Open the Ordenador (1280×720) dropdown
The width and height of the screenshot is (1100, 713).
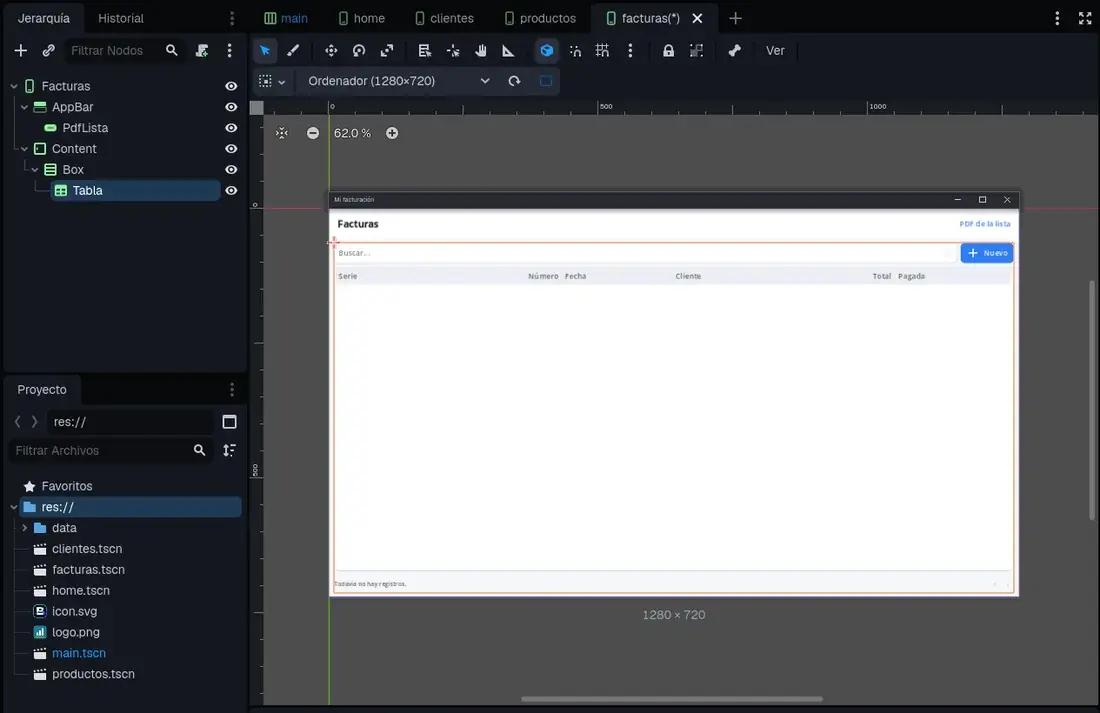(398, 81)
